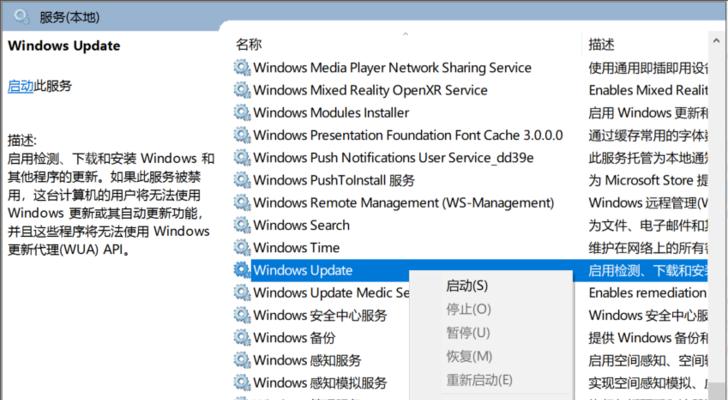
Task: Select Windows Media Player Network Sharing Service row
Action: point(392,68)
